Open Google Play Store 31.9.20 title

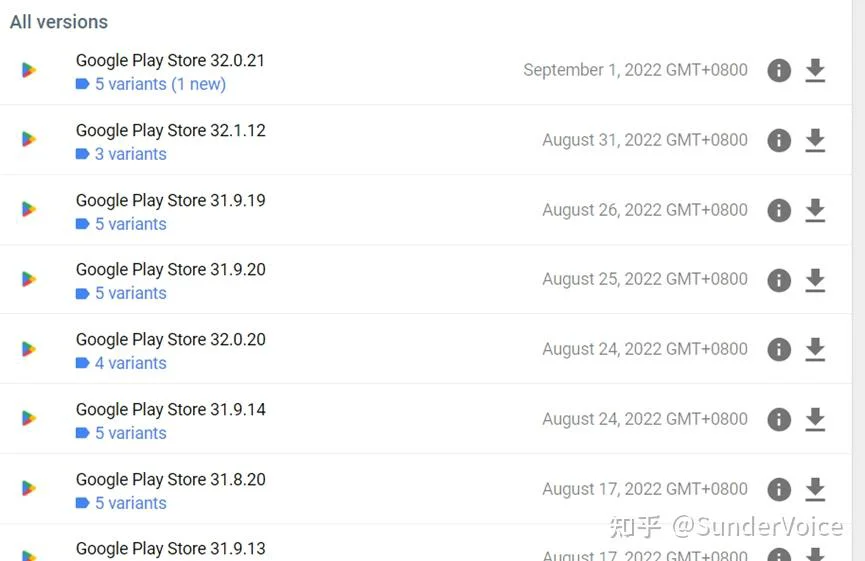pos(170,269)
